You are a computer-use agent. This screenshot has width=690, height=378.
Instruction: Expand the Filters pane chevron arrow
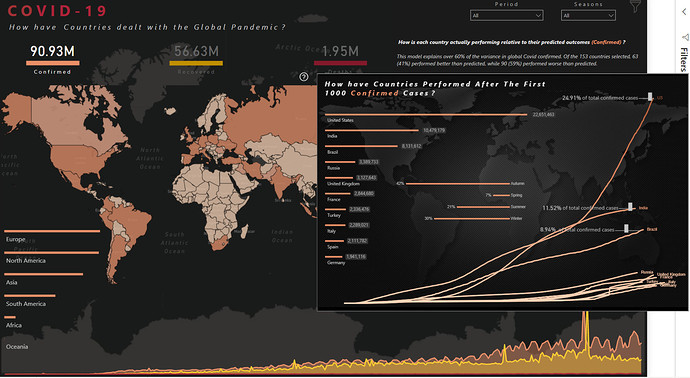coord(684,12)
